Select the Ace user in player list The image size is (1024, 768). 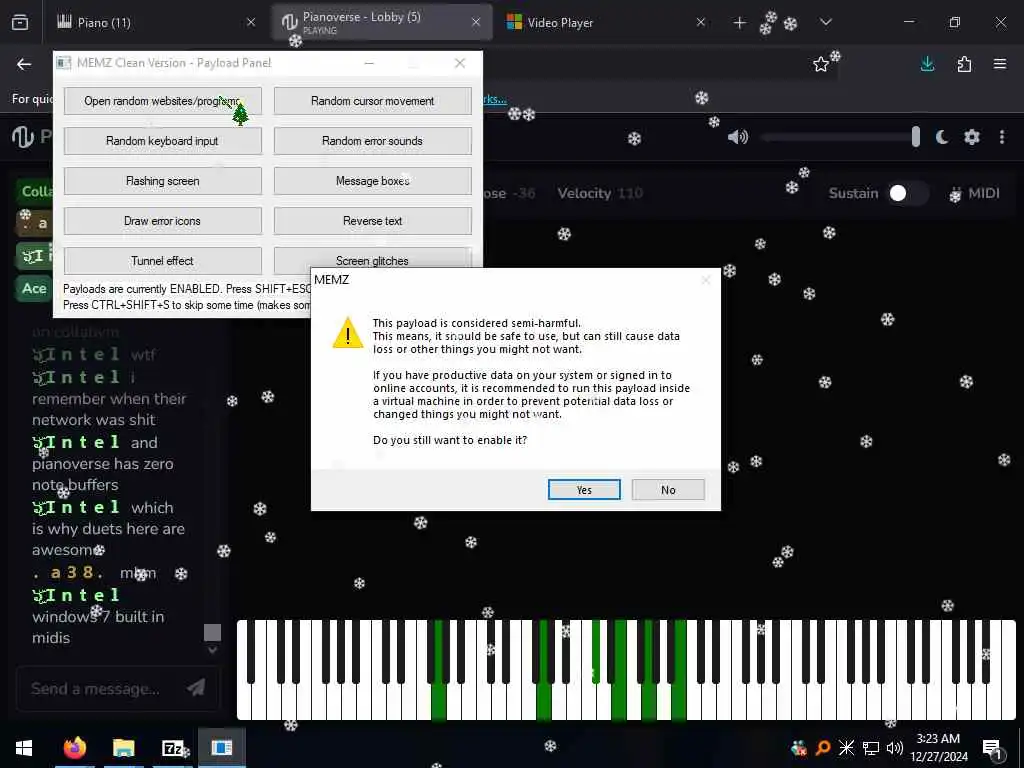point(34,289)
